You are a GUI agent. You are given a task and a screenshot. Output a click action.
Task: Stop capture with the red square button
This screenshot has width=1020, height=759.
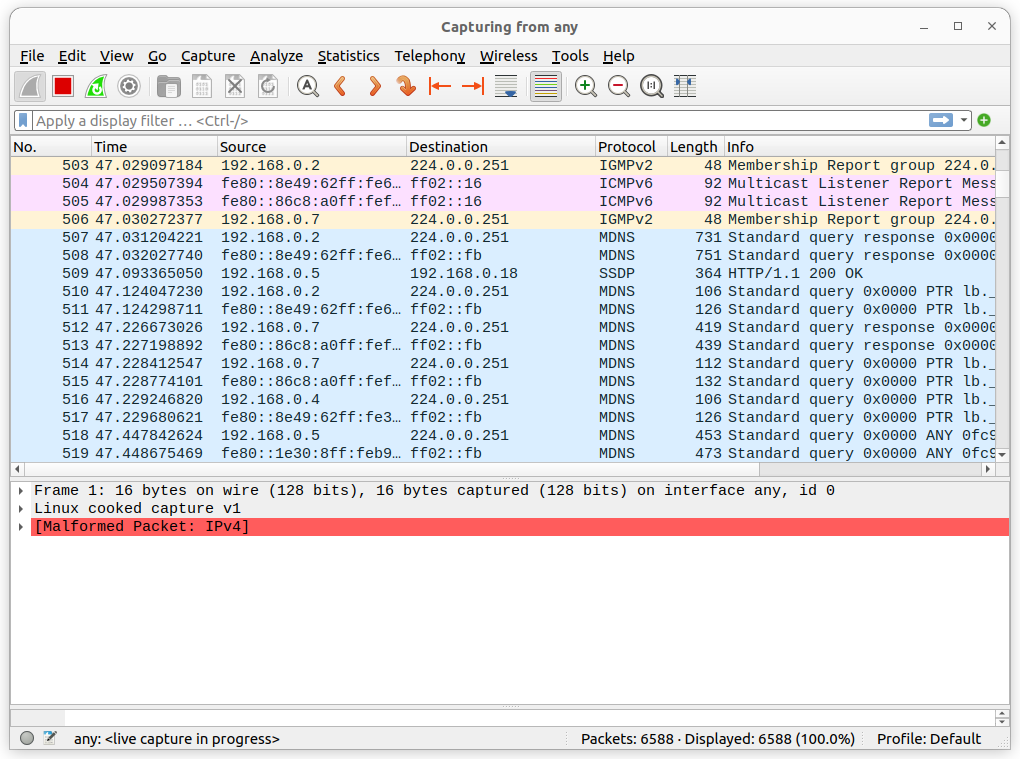click(63, 87)
